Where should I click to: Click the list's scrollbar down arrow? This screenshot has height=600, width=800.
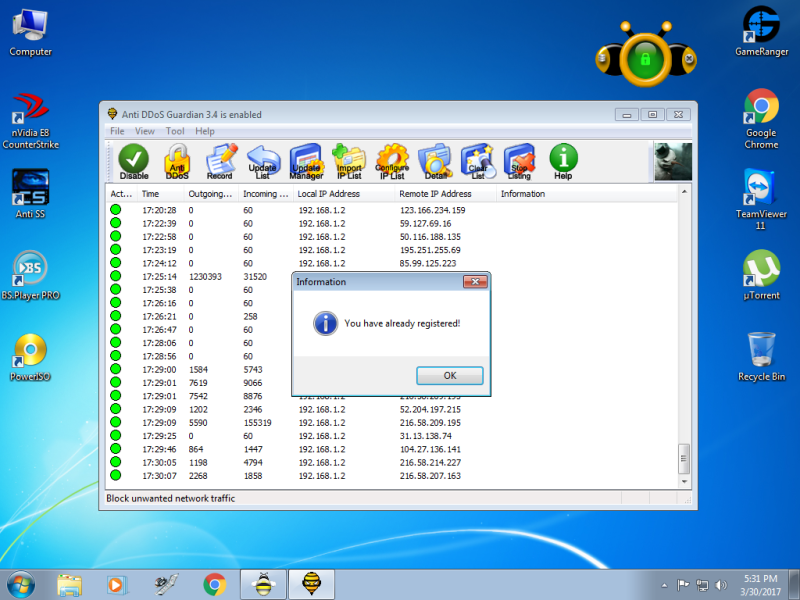click(x=684, y=482)
